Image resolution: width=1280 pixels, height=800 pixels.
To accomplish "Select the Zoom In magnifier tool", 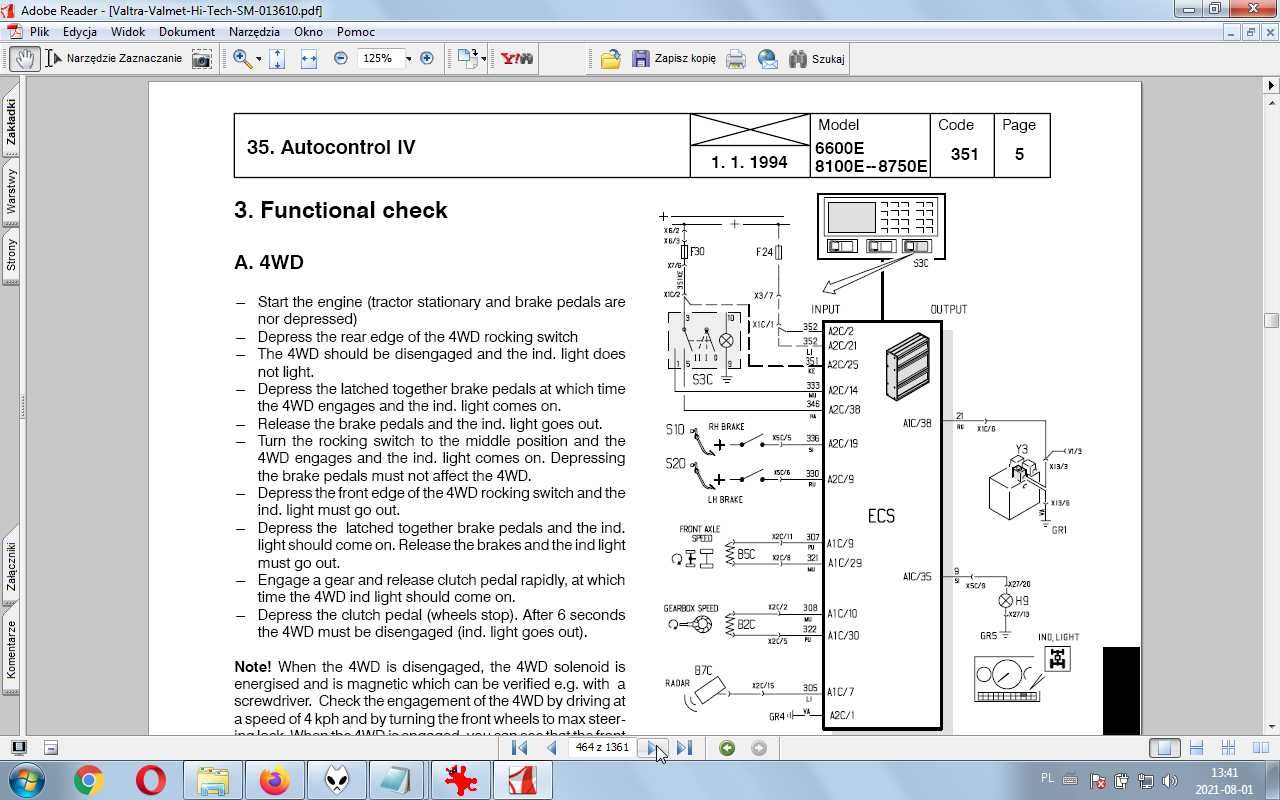I will pyautogui.click(x=241, y=59).
